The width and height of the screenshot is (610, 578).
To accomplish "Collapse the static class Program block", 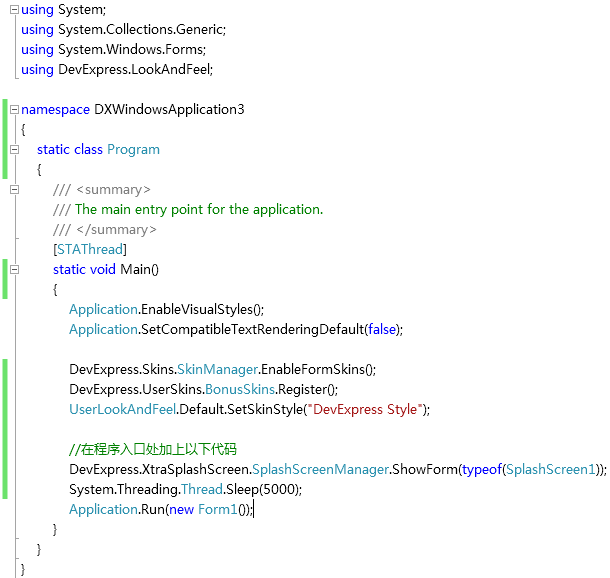I will pyautogui.click(x=14, y=150).
